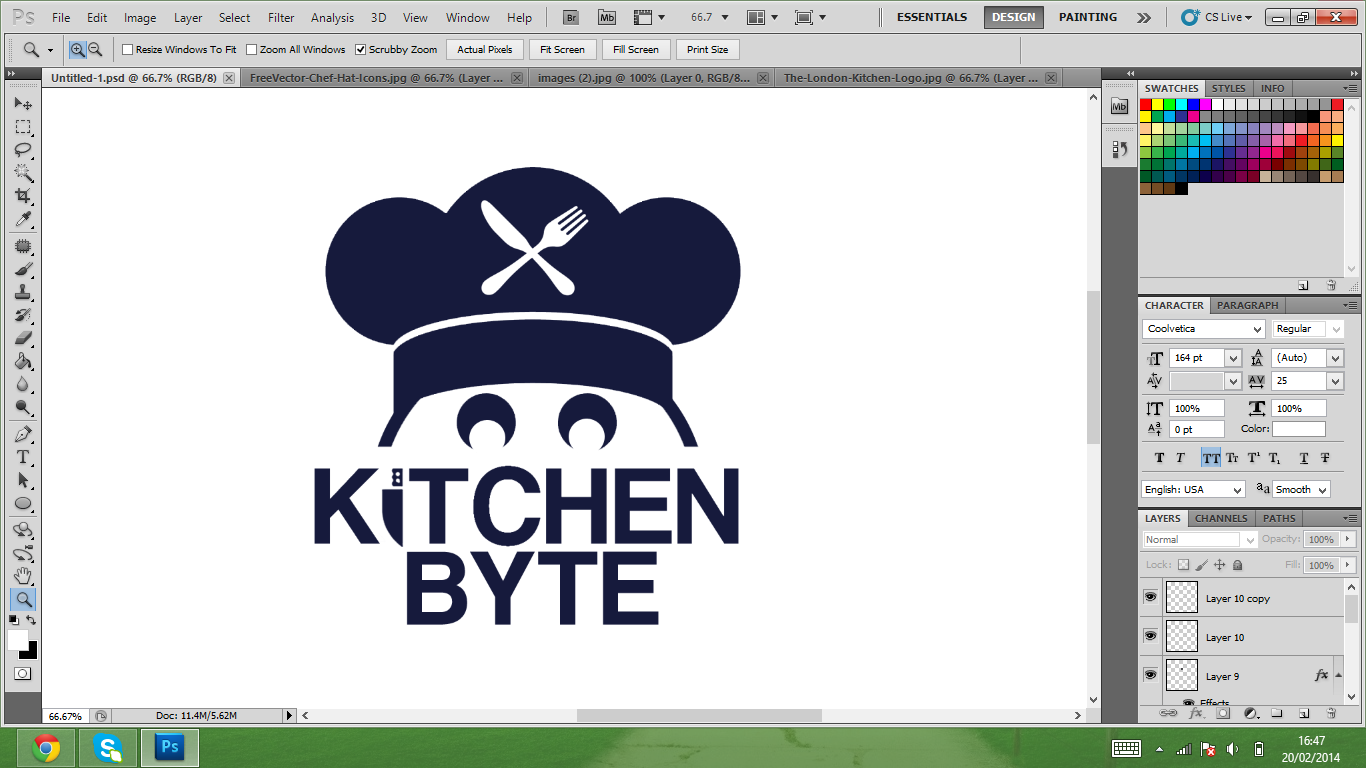
Task: Pick the Eyedropper tool
Action: 22,220
